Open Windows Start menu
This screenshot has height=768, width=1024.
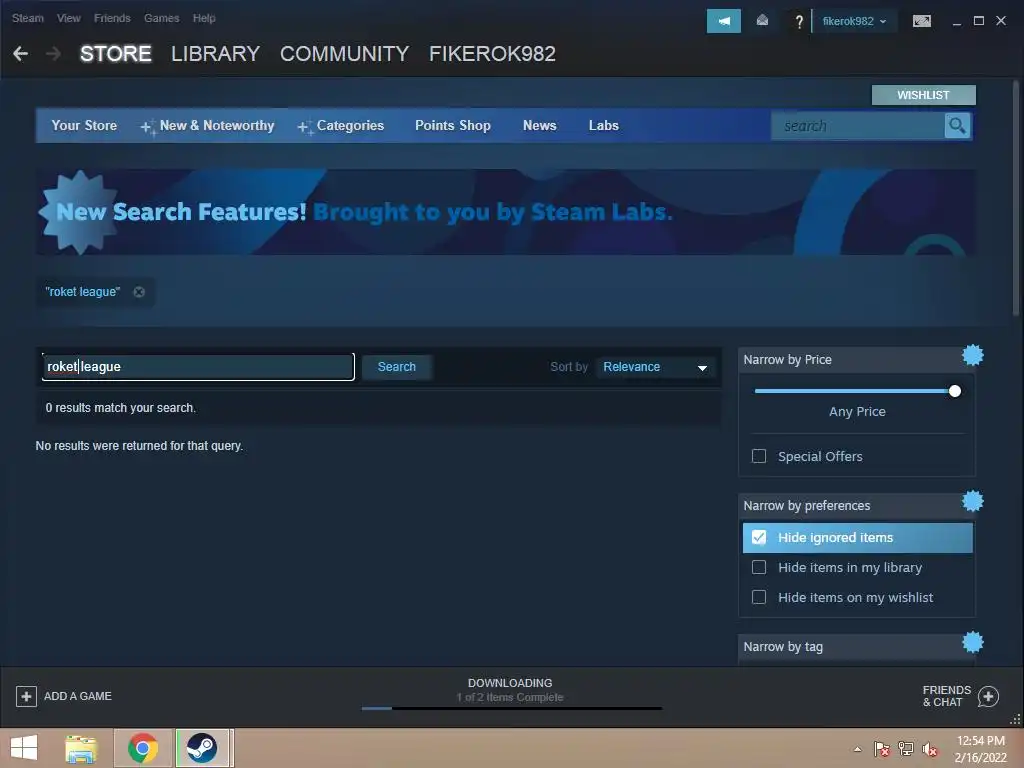tap(24, 748)
